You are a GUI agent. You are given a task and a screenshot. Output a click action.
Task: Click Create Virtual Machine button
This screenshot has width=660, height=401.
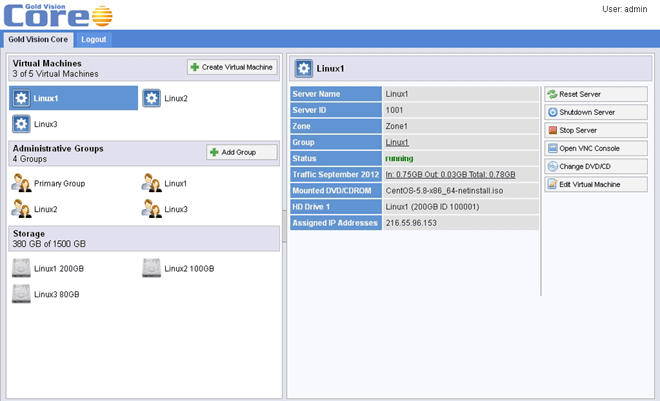pyautogui.click(x=232, y=67)
